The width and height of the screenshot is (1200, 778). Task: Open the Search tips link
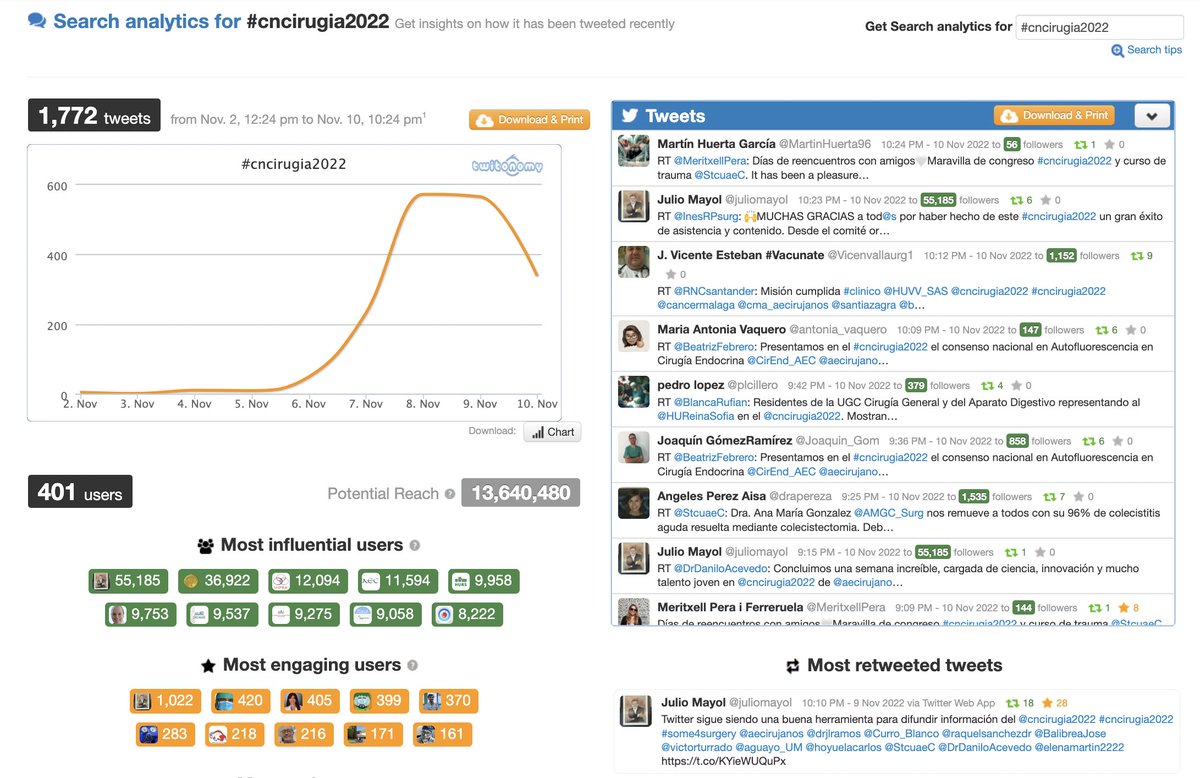1154,50
